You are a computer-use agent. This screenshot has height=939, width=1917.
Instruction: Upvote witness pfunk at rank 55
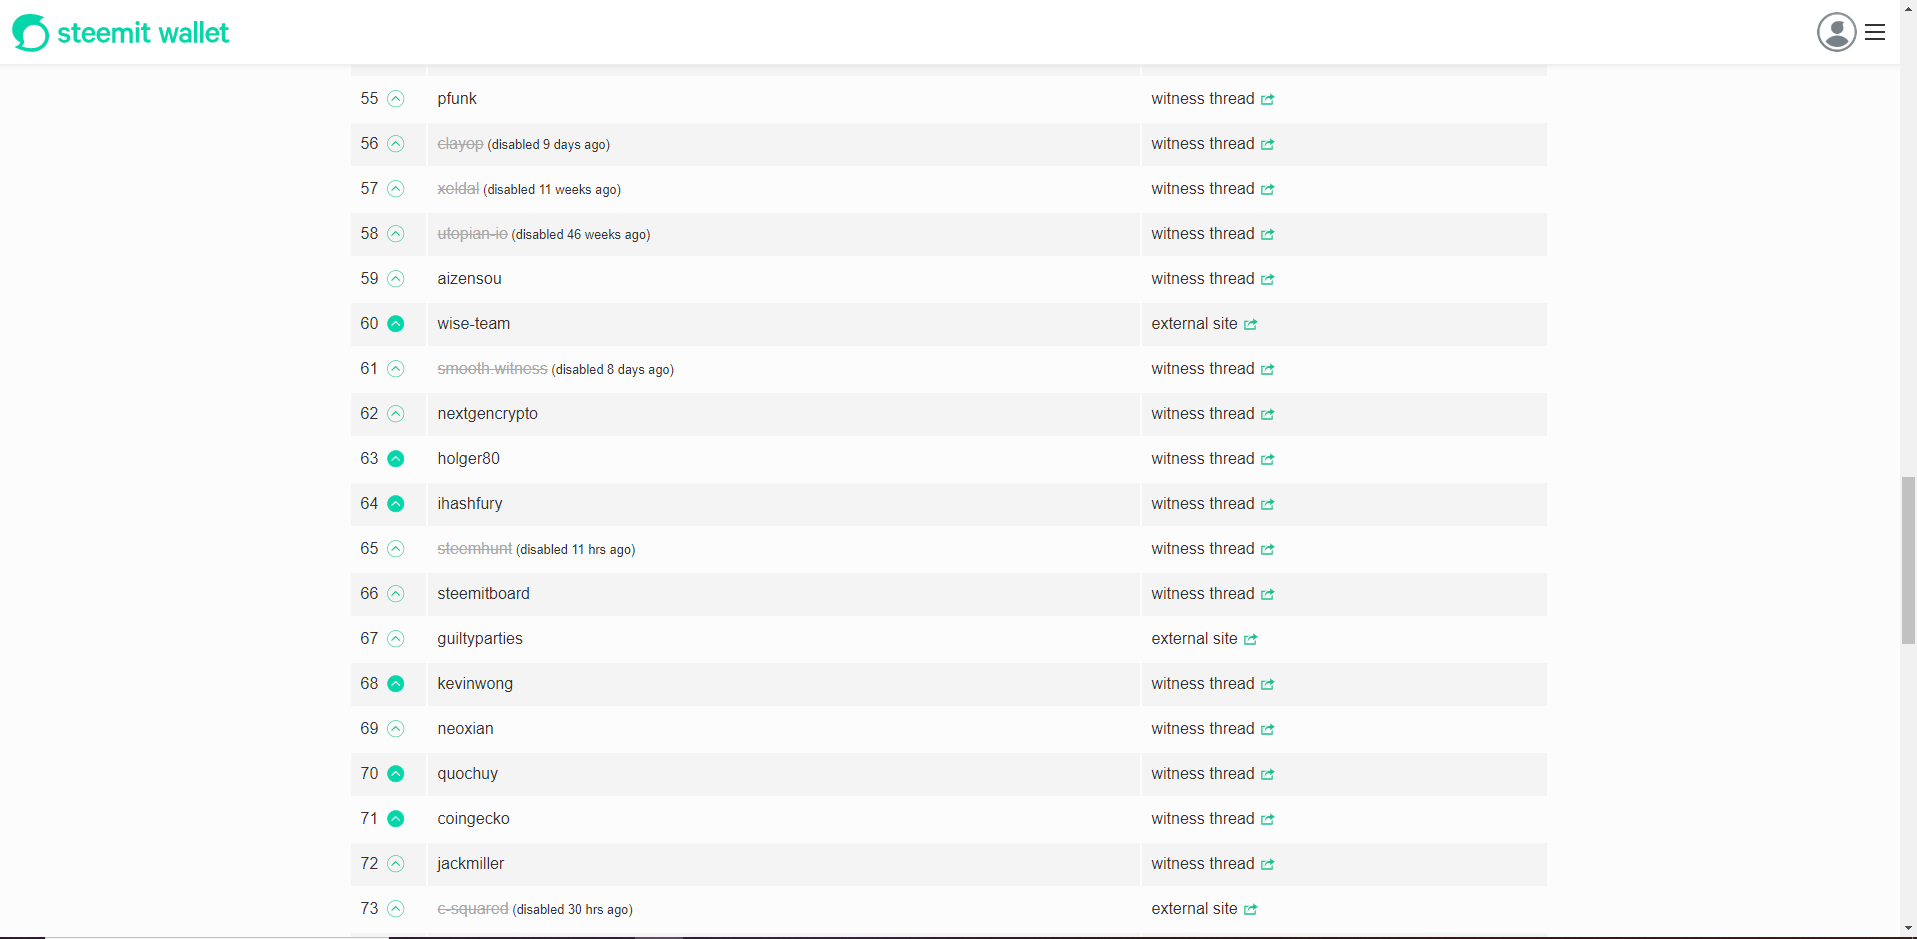[x=396, y=99]
